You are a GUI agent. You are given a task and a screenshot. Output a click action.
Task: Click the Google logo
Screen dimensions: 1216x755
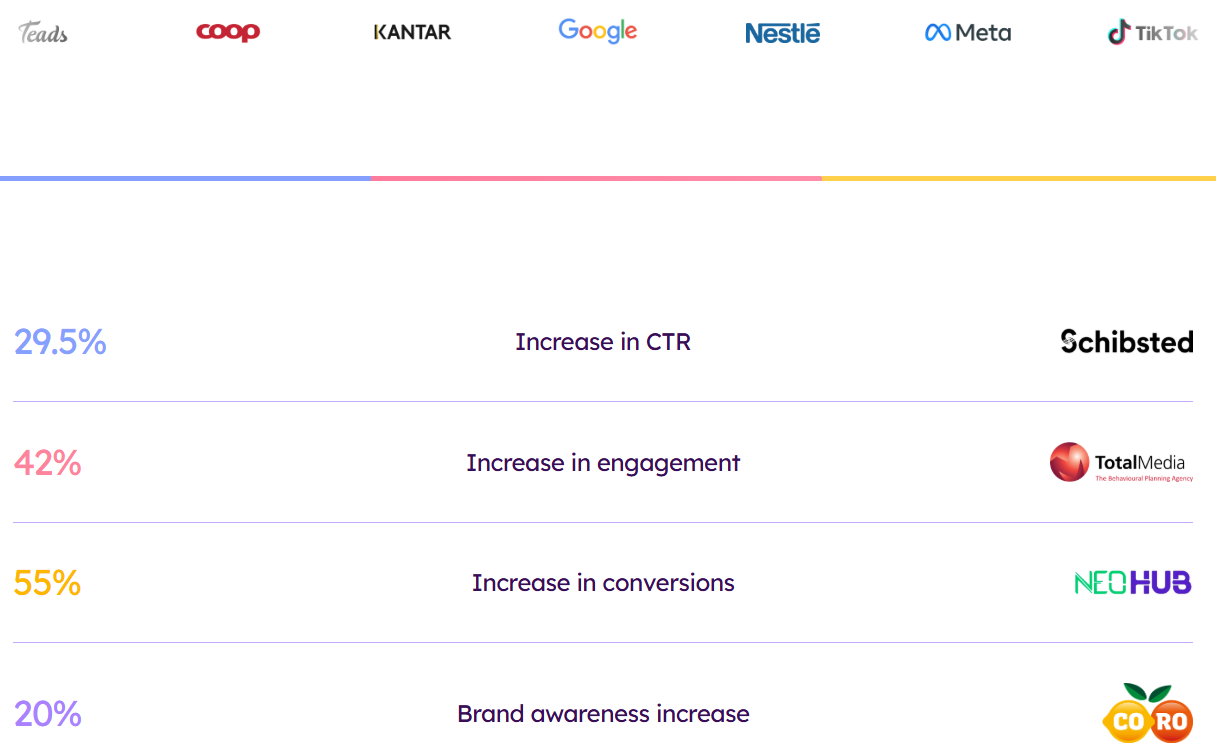tap(598, 31)
